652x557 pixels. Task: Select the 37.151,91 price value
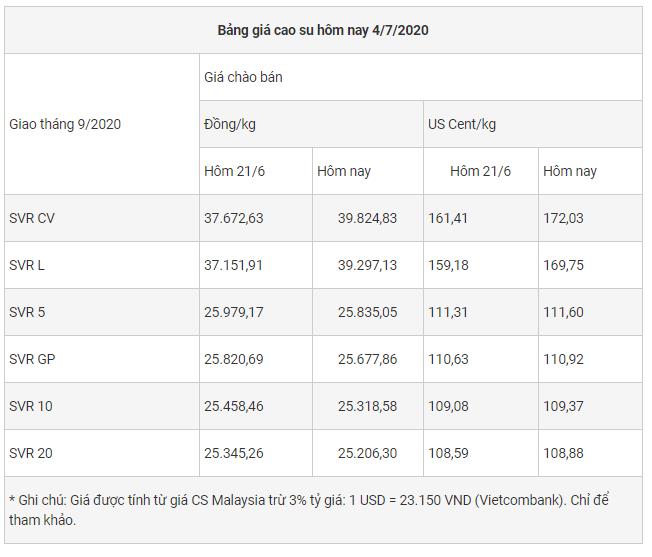[234, 265]
